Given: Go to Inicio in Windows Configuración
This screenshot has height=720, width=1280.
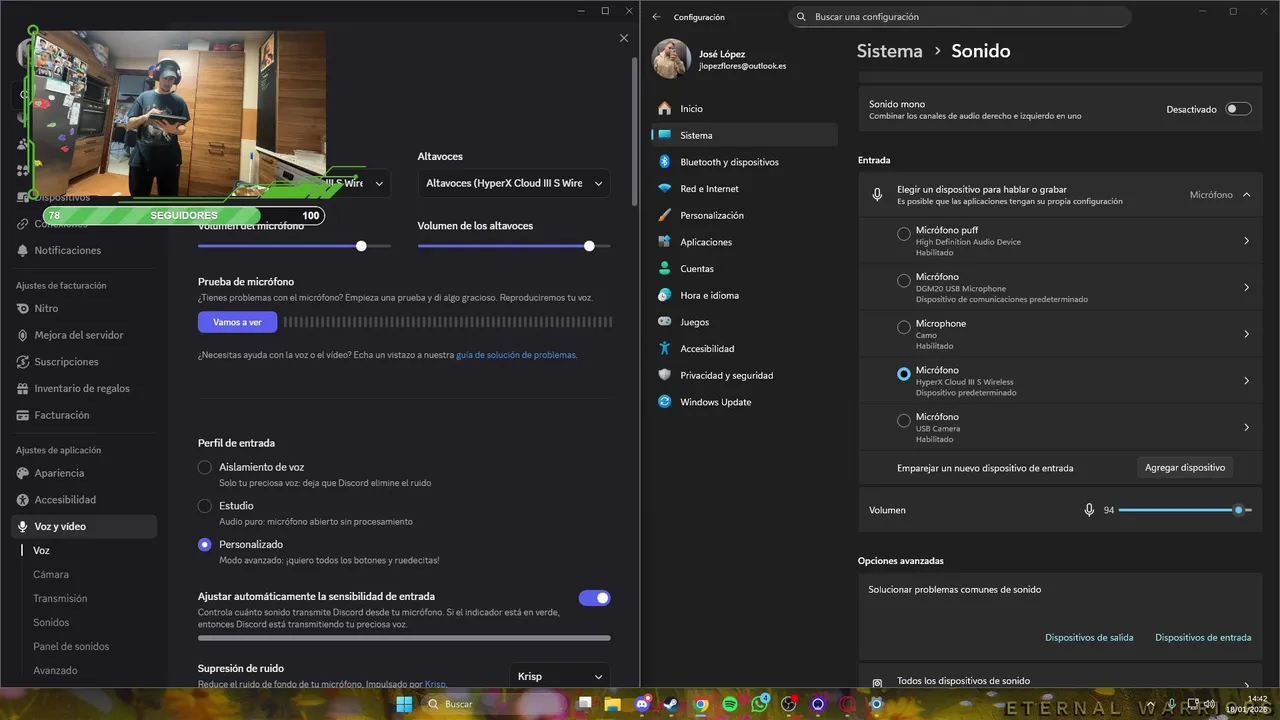Looking at the screenshot, I should [x=744, y=108].
